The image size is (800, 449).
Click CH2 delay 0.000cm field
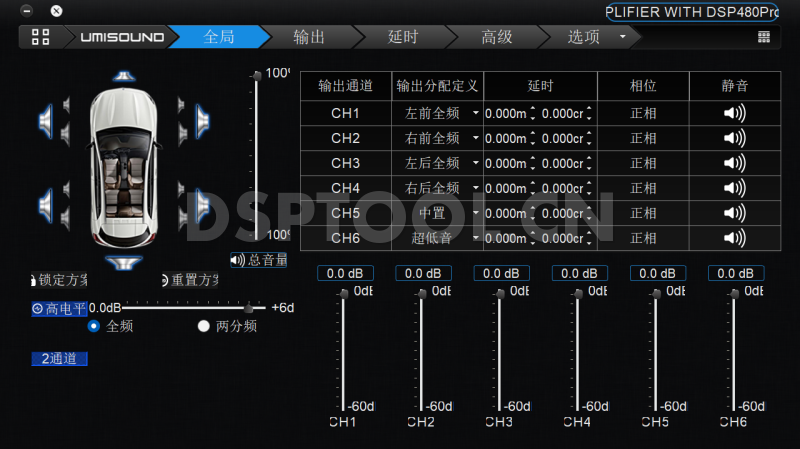click(x=562, y=138)
